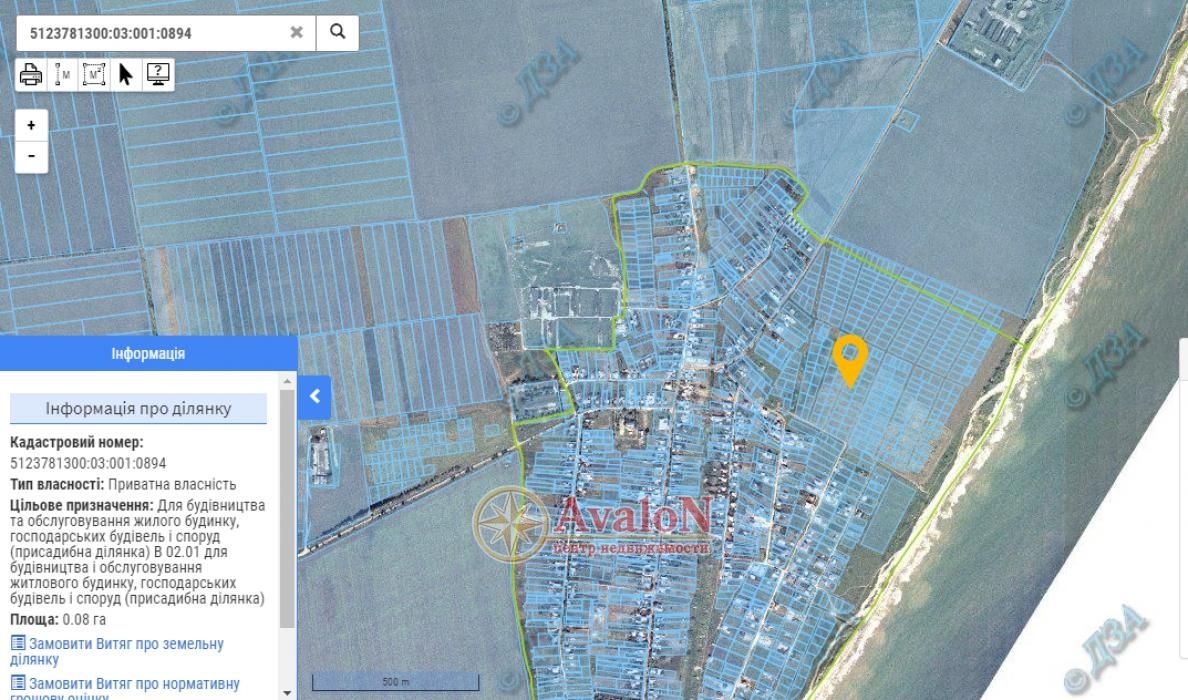Open the Інформація panel header tab

[x=148, y=354]
